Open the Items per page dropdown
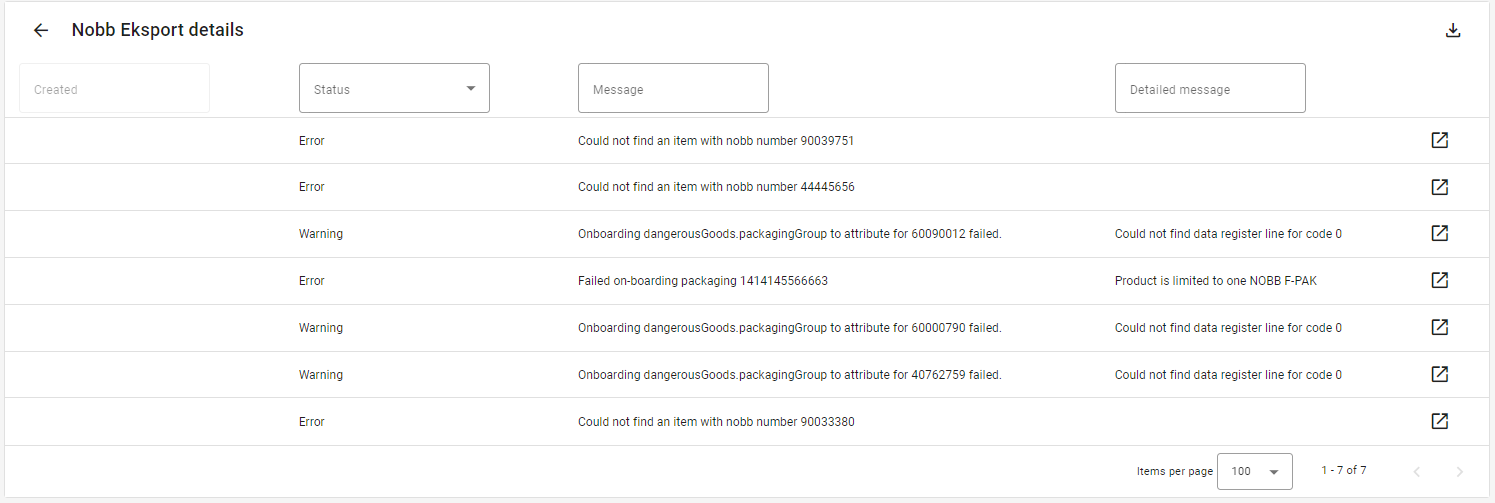The image size is (1495, 503). pos(1255,471)
